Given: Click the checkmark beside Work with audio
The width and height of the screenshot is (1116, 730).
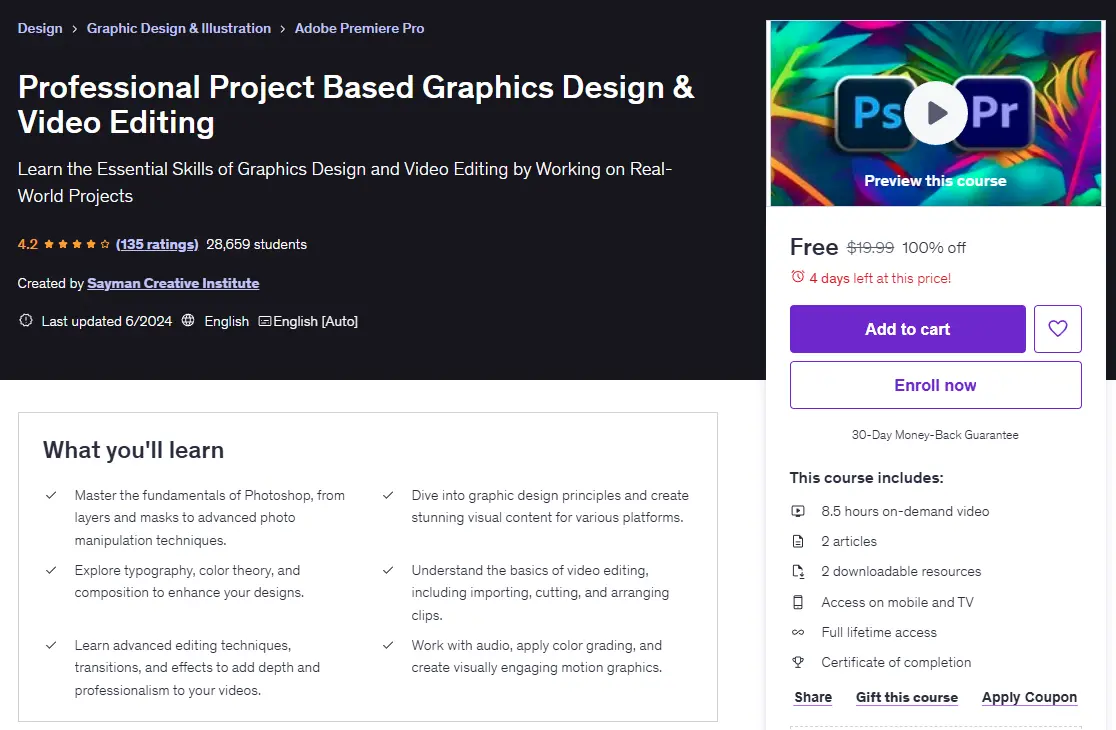Looking at the screenshot, I should [x=388, y=645].
